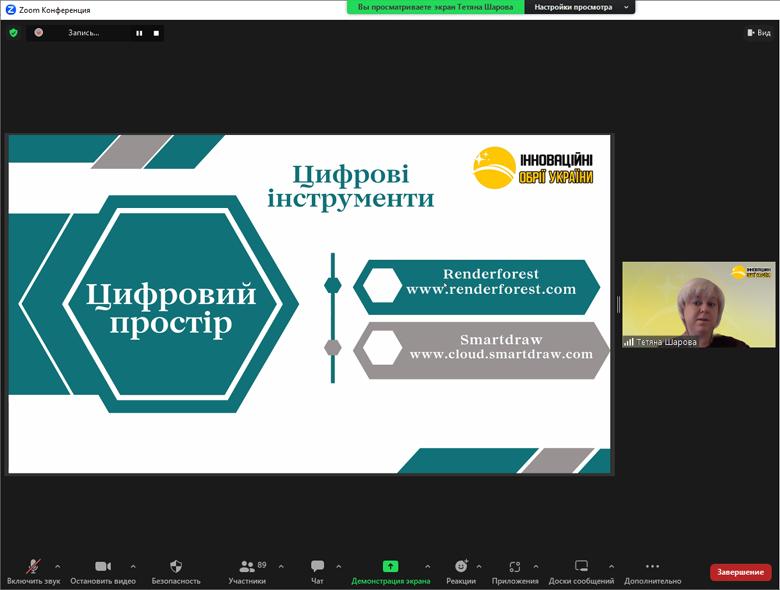Open the Безопасность security menu
780x590 pixels.
tap(176, 571)
